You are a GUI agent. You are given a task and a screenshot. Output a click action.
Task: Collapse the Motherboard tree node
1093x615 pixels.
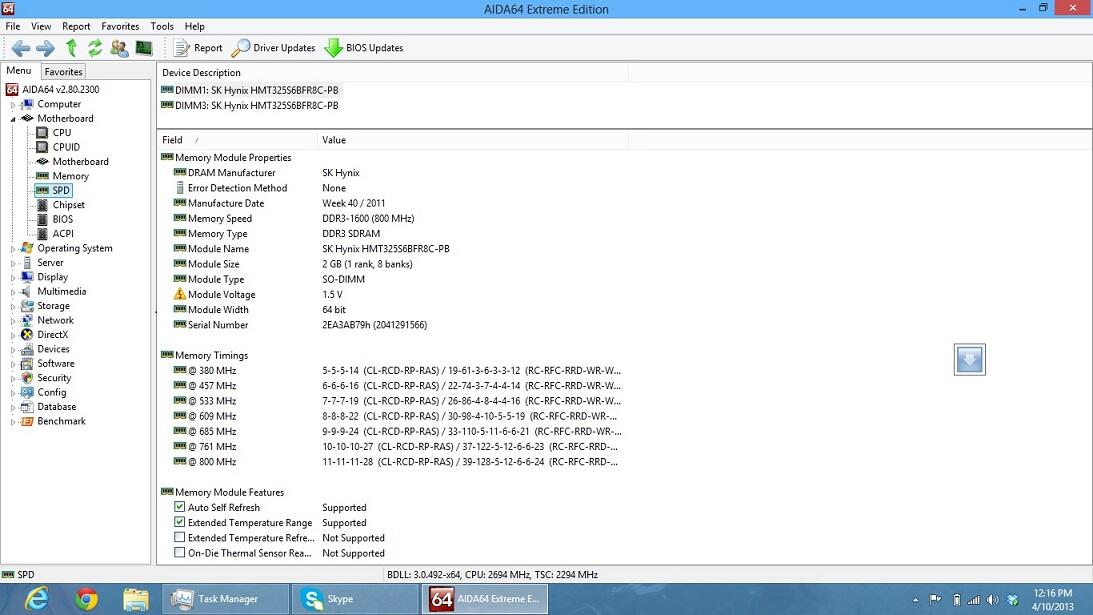pos(13,119)
